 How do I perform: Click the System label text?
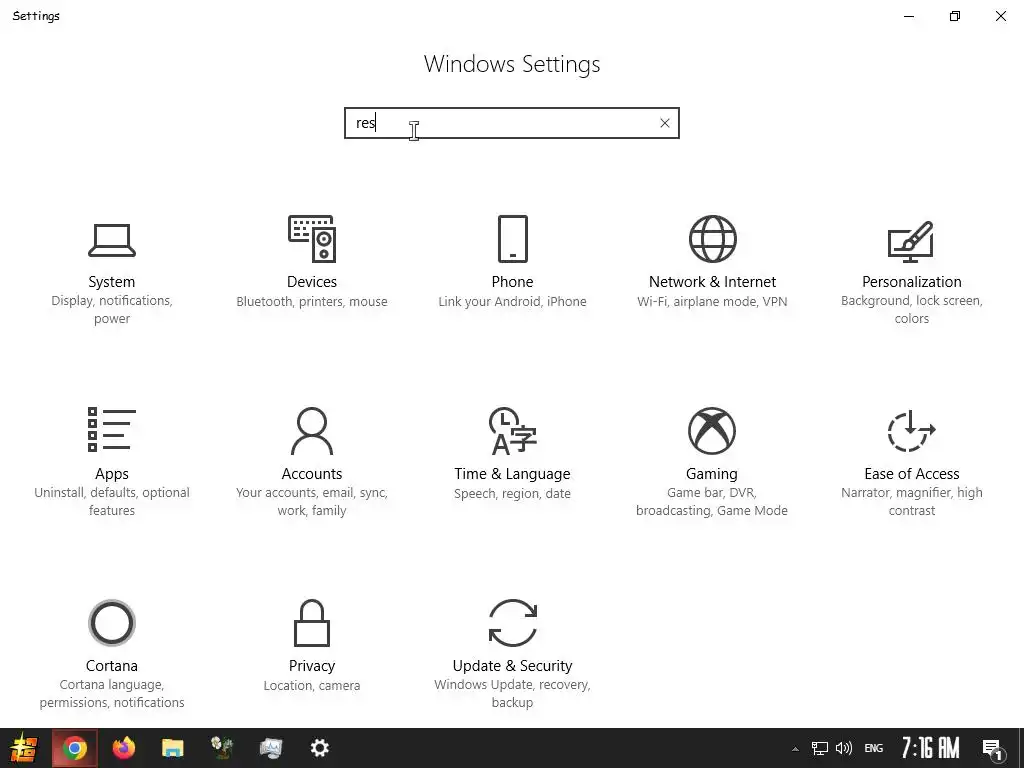coord(112,281)
